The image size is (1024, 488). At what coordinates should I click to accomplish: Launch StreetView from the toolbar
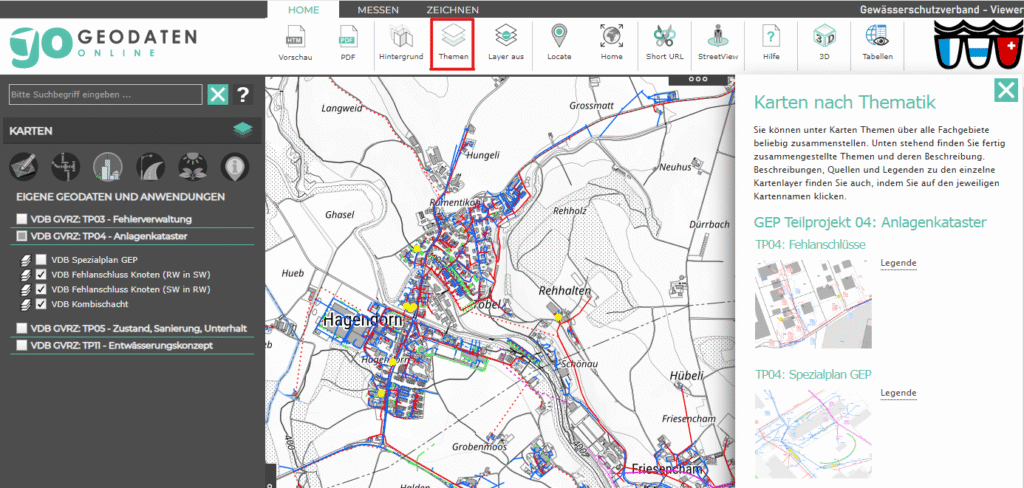click(x=716, y=44)
